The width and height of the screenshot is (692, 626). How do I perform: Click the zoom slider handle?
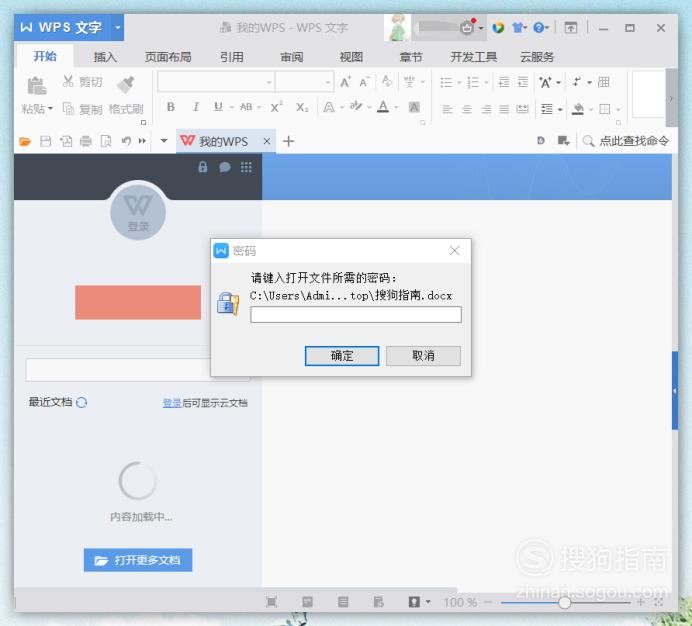[x=564, y=603]
